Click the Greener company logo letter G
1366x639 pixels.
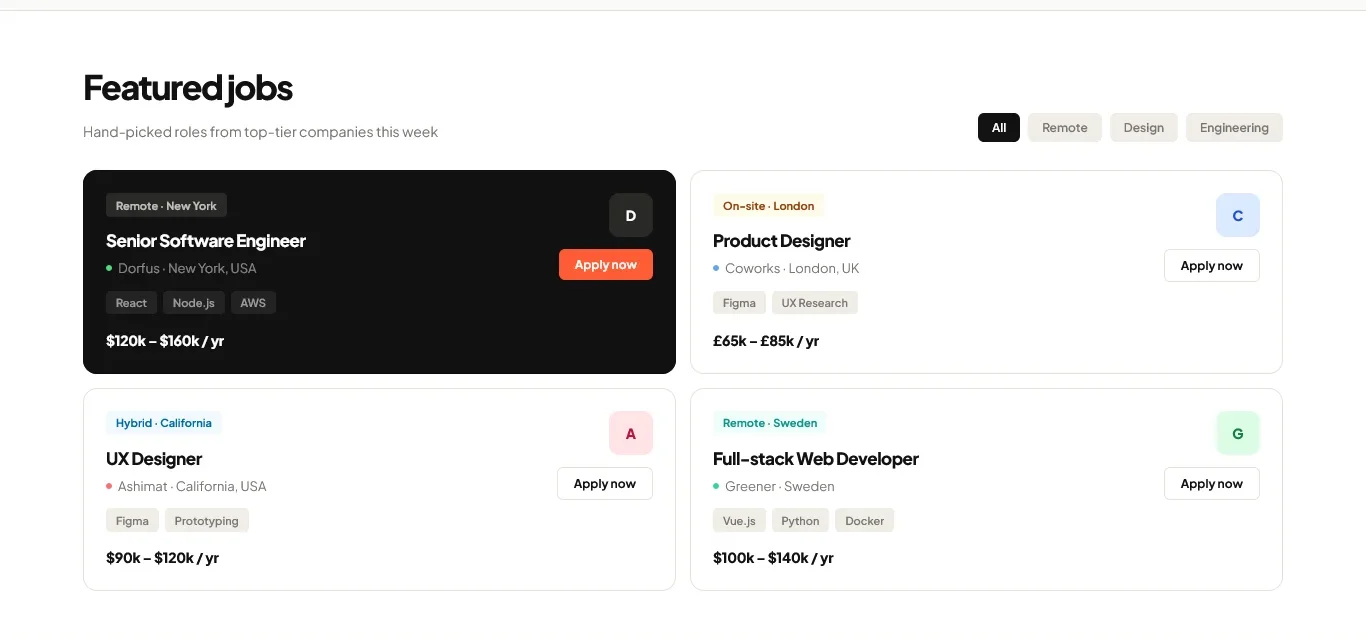1237,433
